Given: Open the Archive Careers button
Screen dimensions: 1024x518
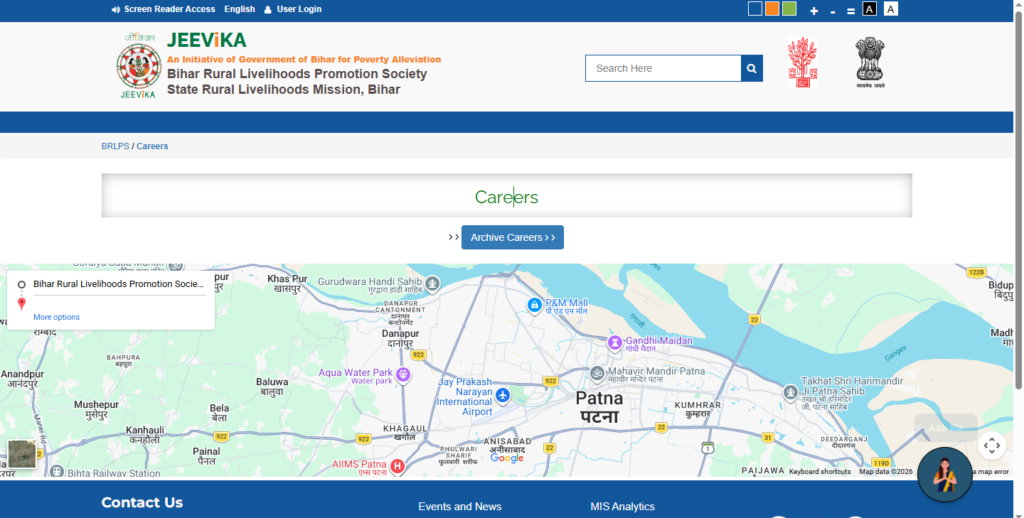Looking at the screenshot, I should [x=513, y=237].
